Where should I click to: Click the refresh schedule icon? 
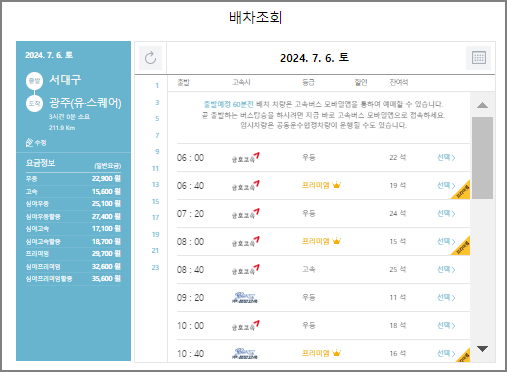point(150,58)
